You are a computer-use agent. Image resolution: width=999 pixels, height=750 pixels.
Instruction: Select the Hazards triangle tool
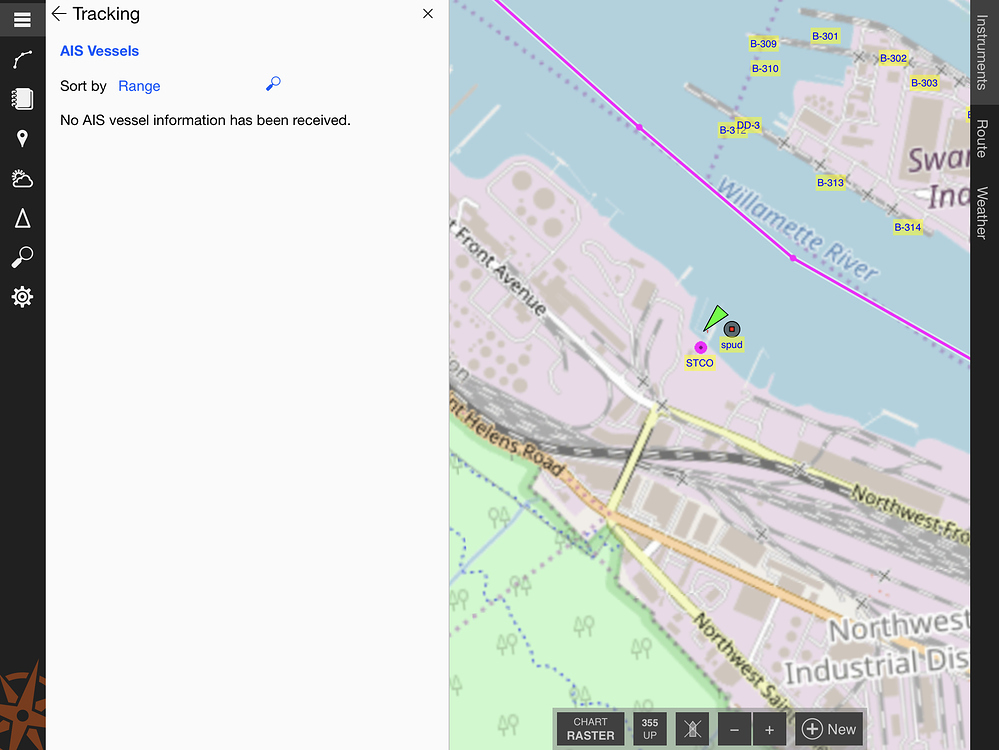point(22,218)
